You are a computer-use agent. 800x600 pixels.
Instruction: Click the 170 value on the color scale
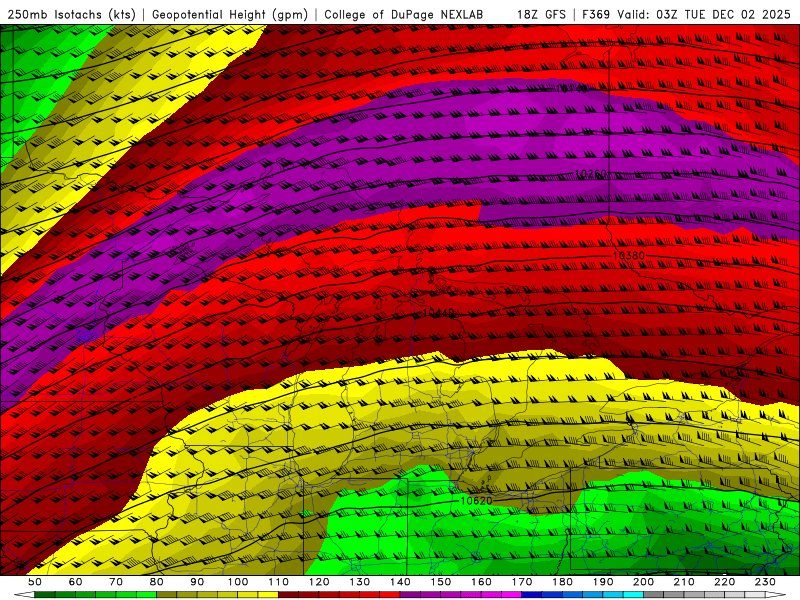[522, 582]
